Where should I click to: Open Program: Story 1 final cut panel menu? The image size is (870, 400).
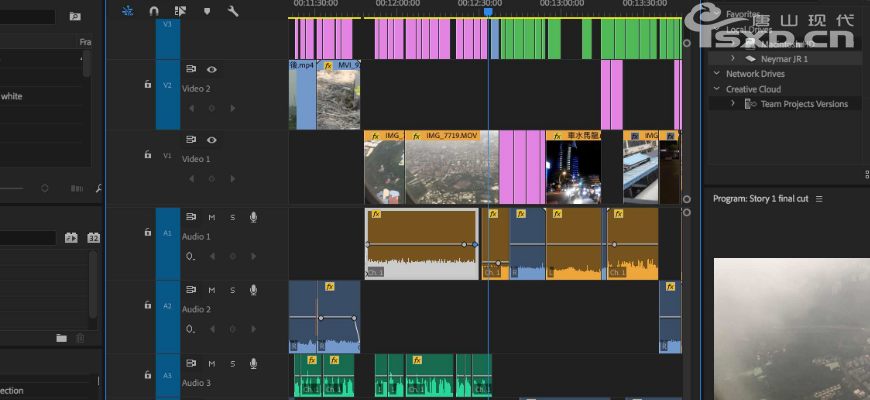point(819,199)
